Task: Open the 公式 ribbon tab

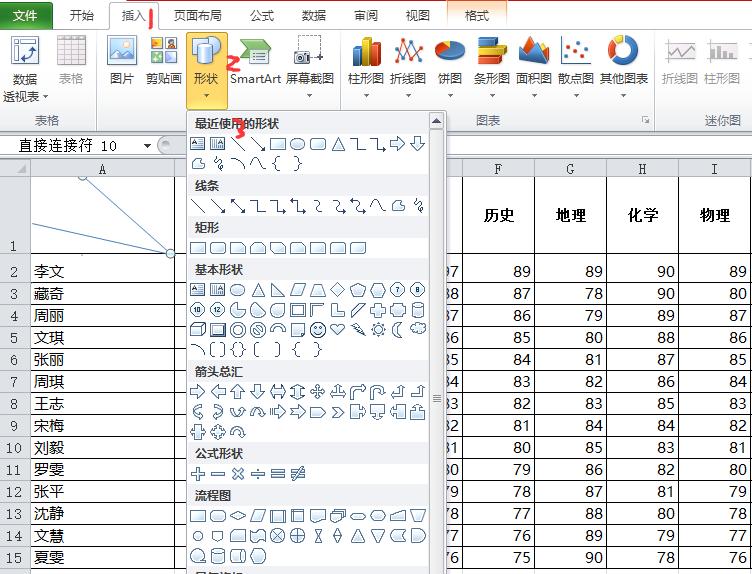Action: coord(262,15)
